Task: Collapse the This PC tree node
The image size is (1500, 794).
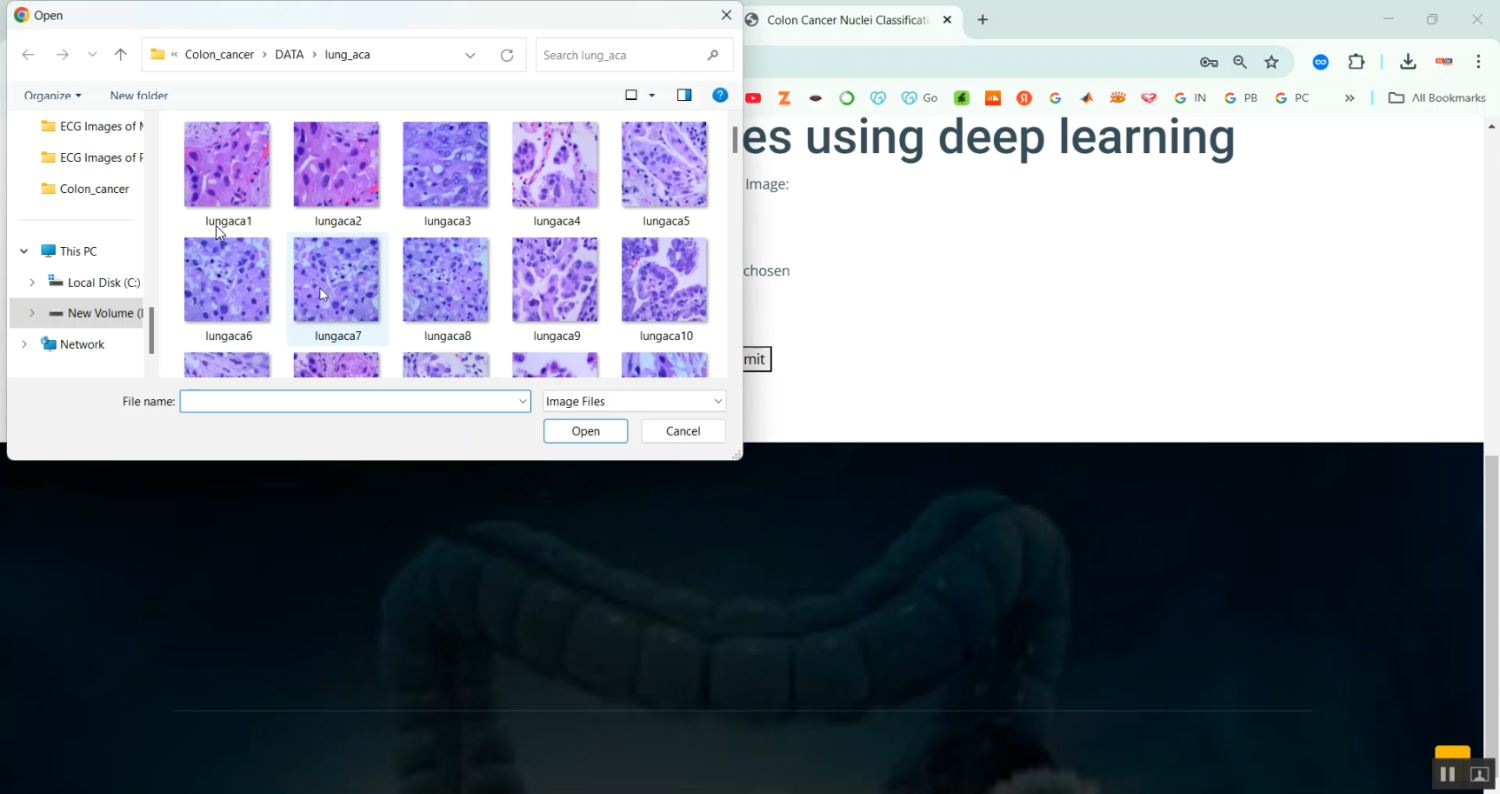Action: [x=24, y=252]
